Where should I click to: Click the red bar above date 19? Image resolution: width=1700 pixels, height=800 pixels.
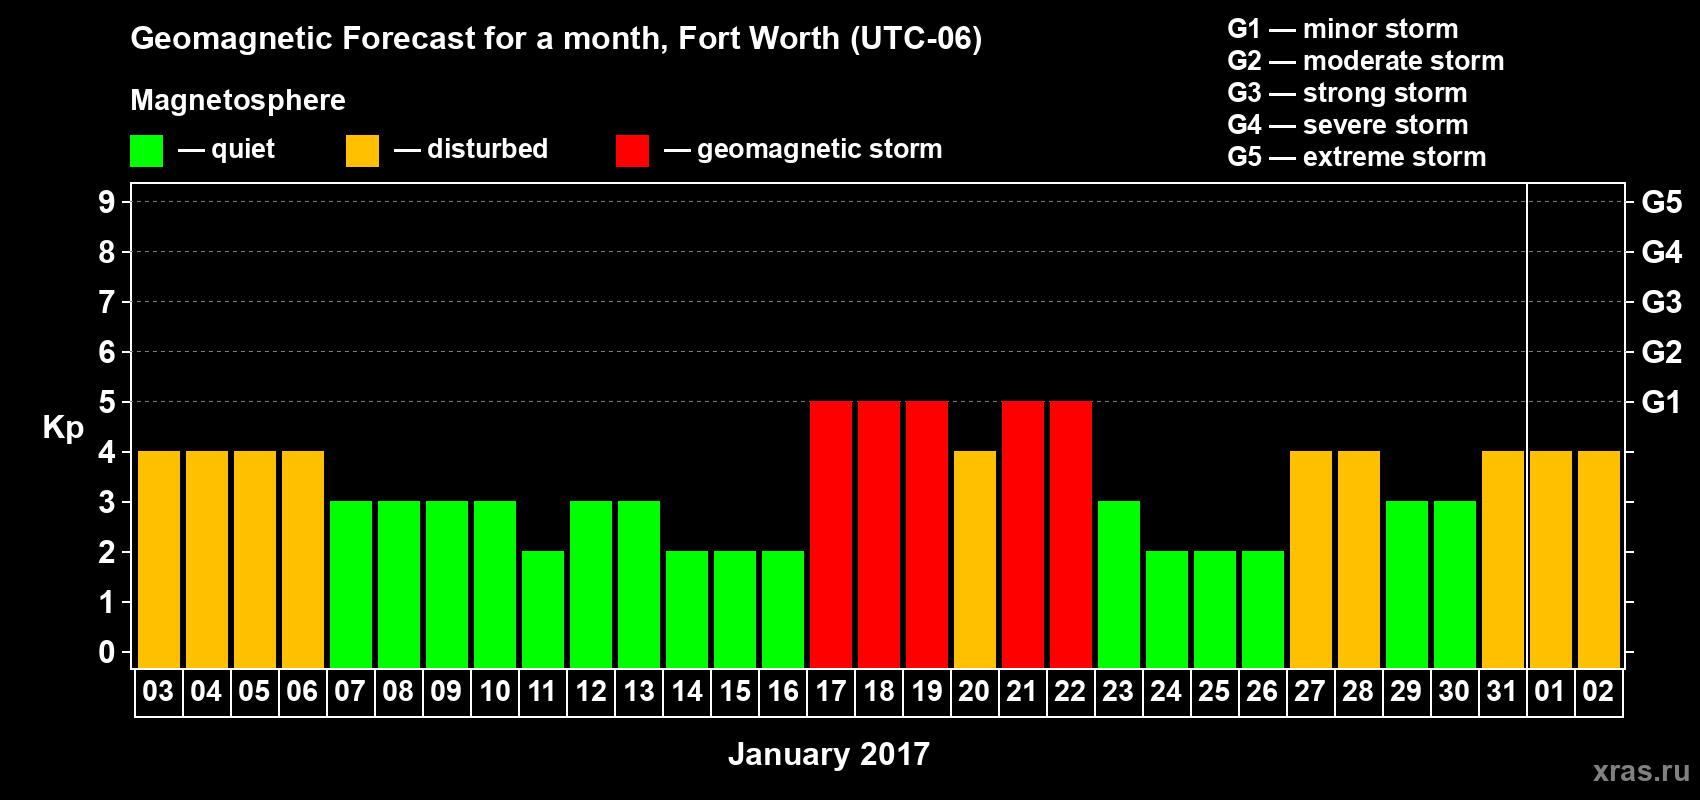pos(927,535)
